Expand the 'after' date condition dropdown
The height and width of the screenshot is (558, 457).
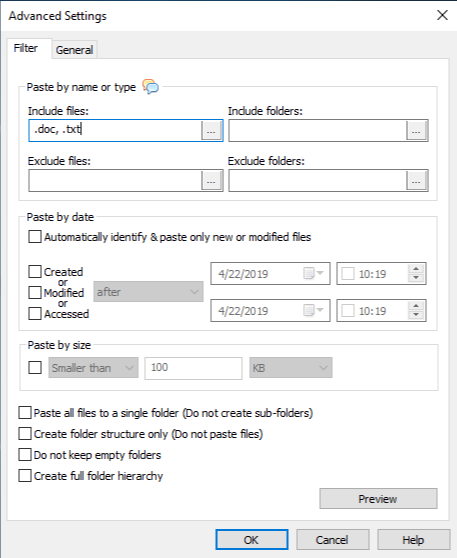tap(148, 292)
